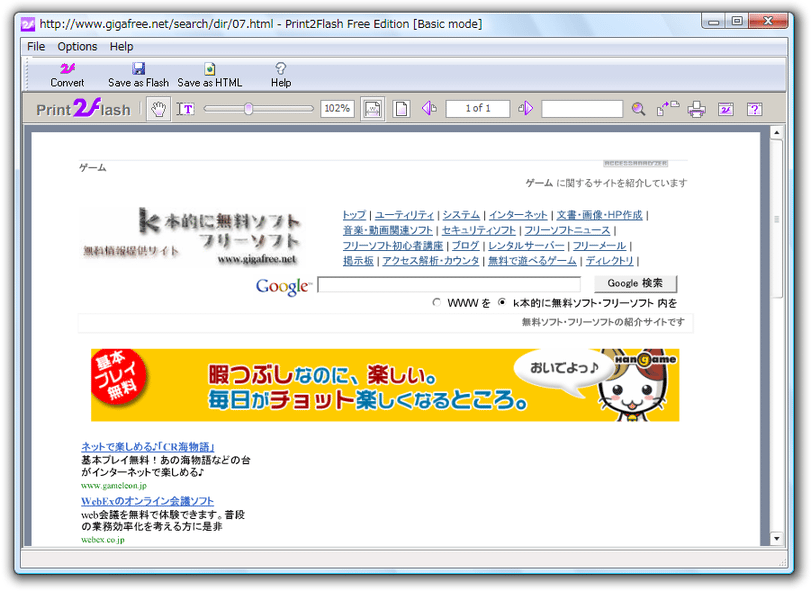Open the ユーティリティ link

[404, 215]
